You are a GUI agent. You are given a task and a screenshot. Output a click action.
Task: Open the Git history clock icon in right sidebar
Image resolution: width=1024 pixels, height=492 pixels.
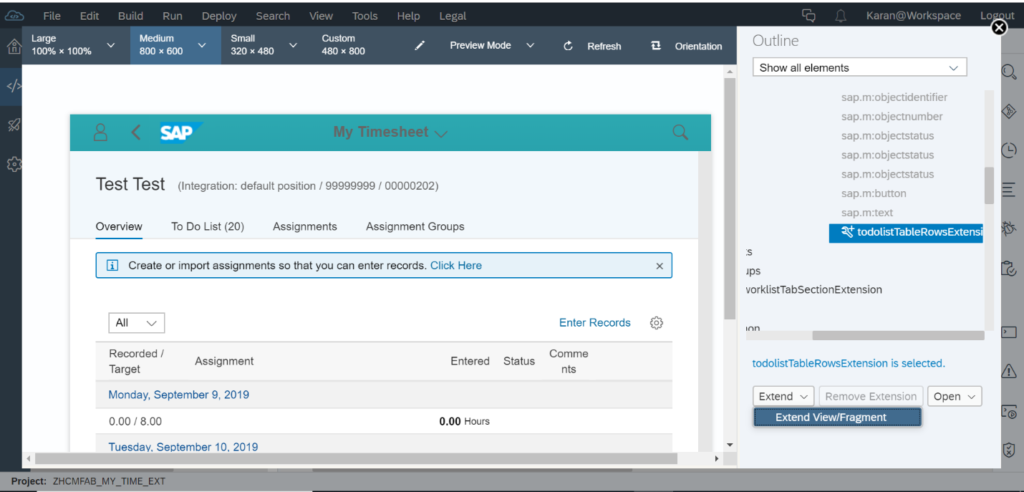pyautogui.click(x=1010, y=150)
